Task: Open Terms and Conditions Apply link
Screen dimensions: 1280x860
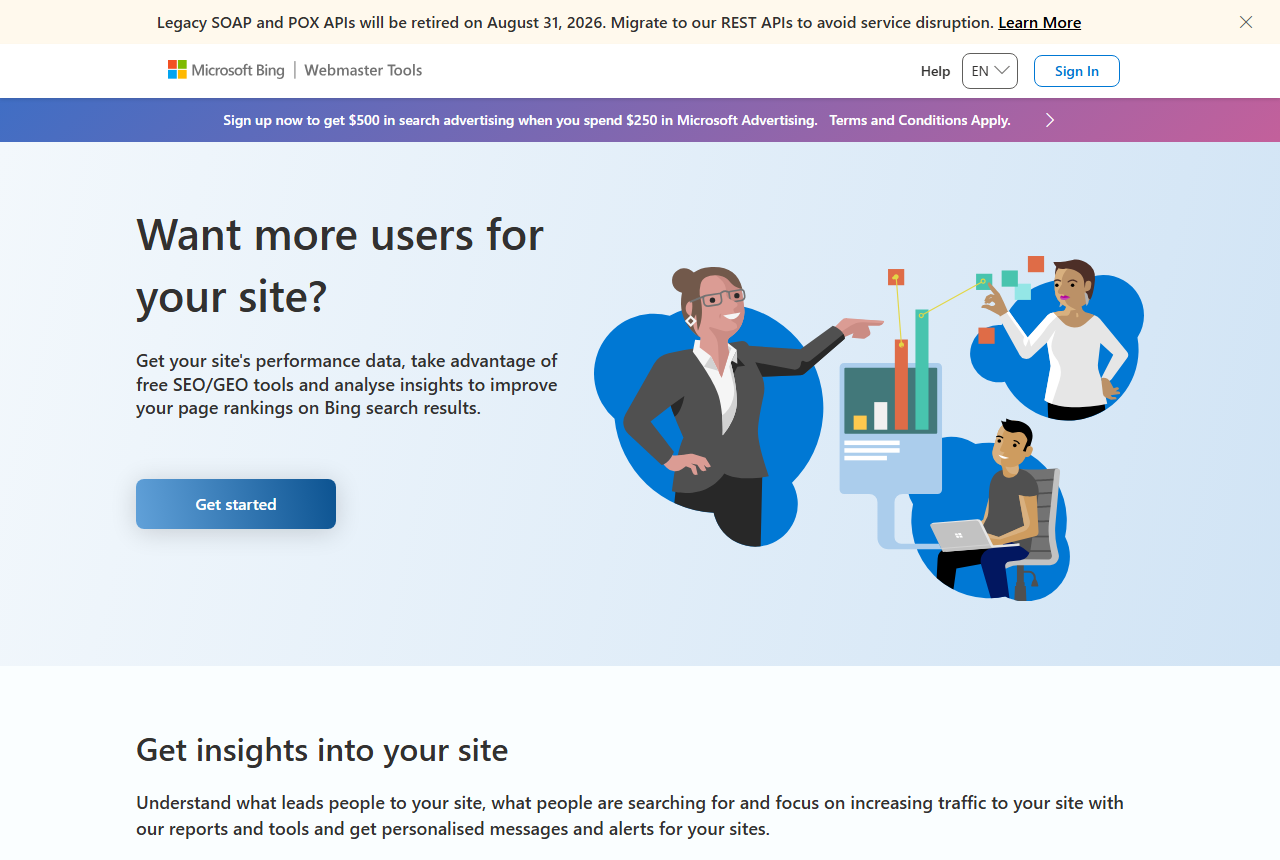Action: click(x=920, y=120)
